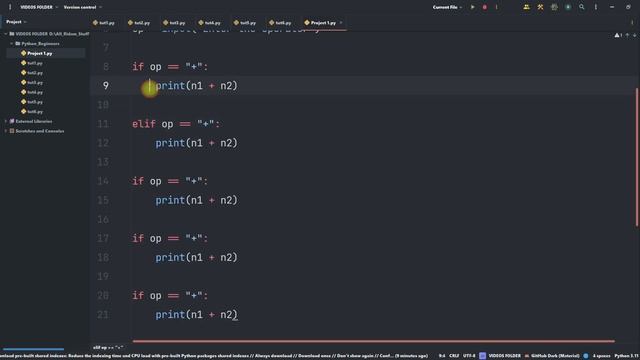Click Always download link in notification
Screen dimensions: 640x360
coord(273,356)
